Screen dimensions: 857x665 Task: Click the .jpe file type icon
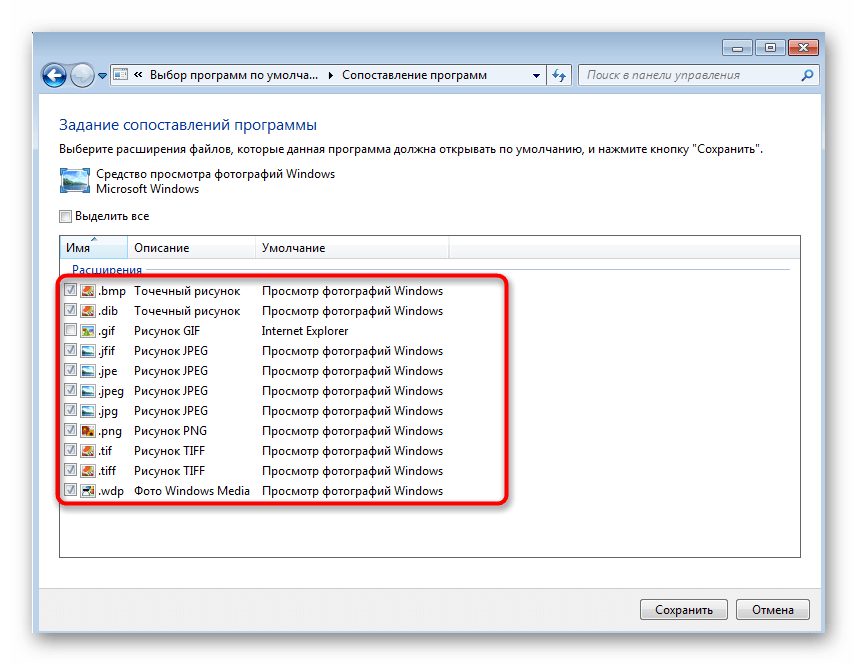click(x=87, y=370)
